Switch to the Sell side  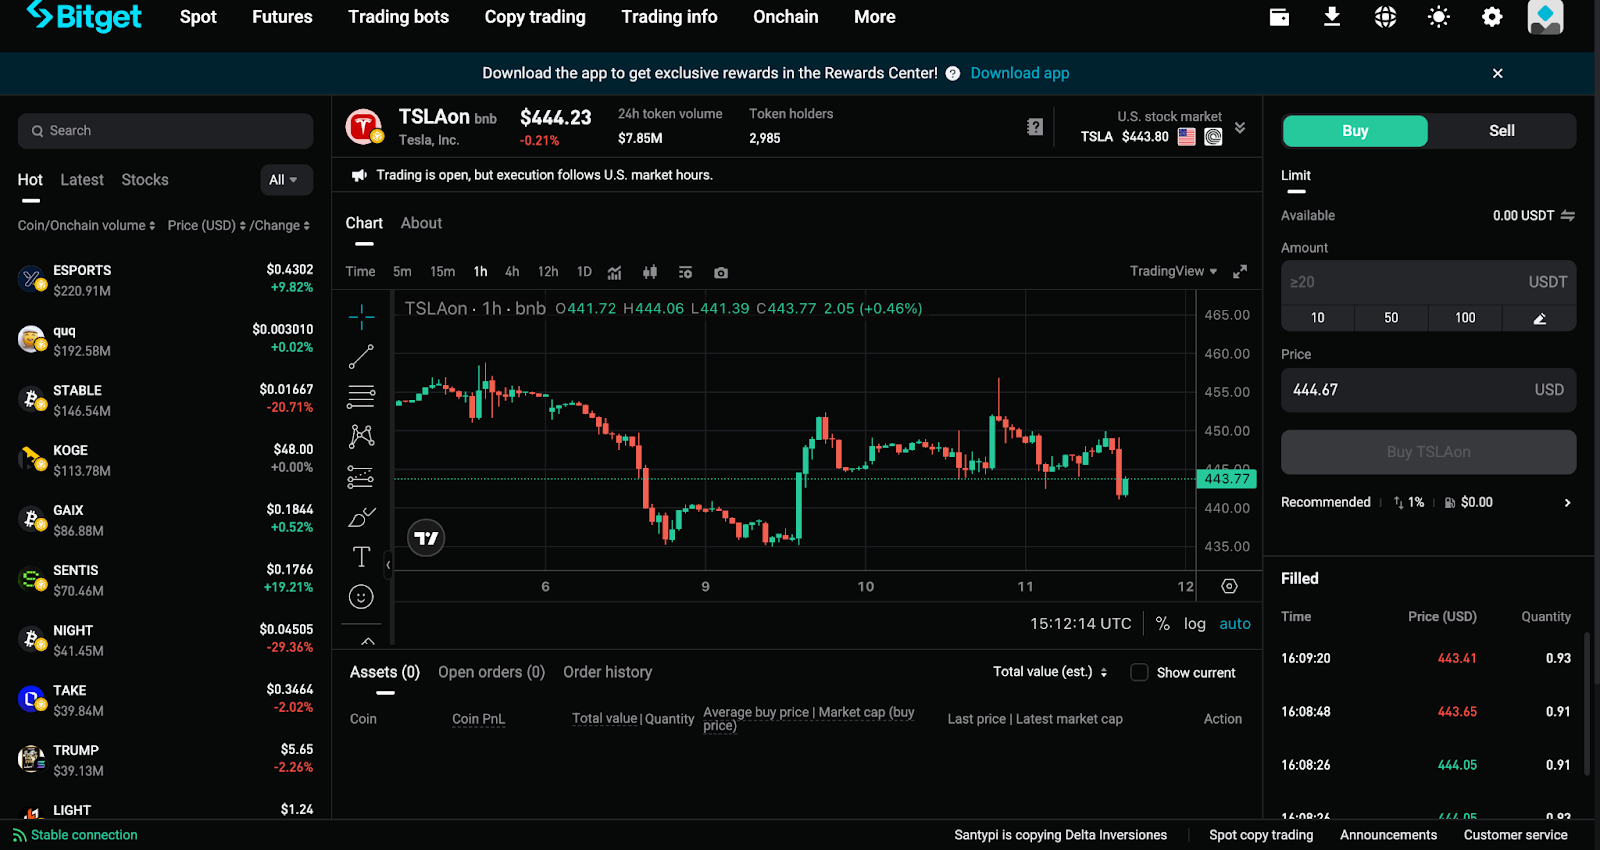1501,131
